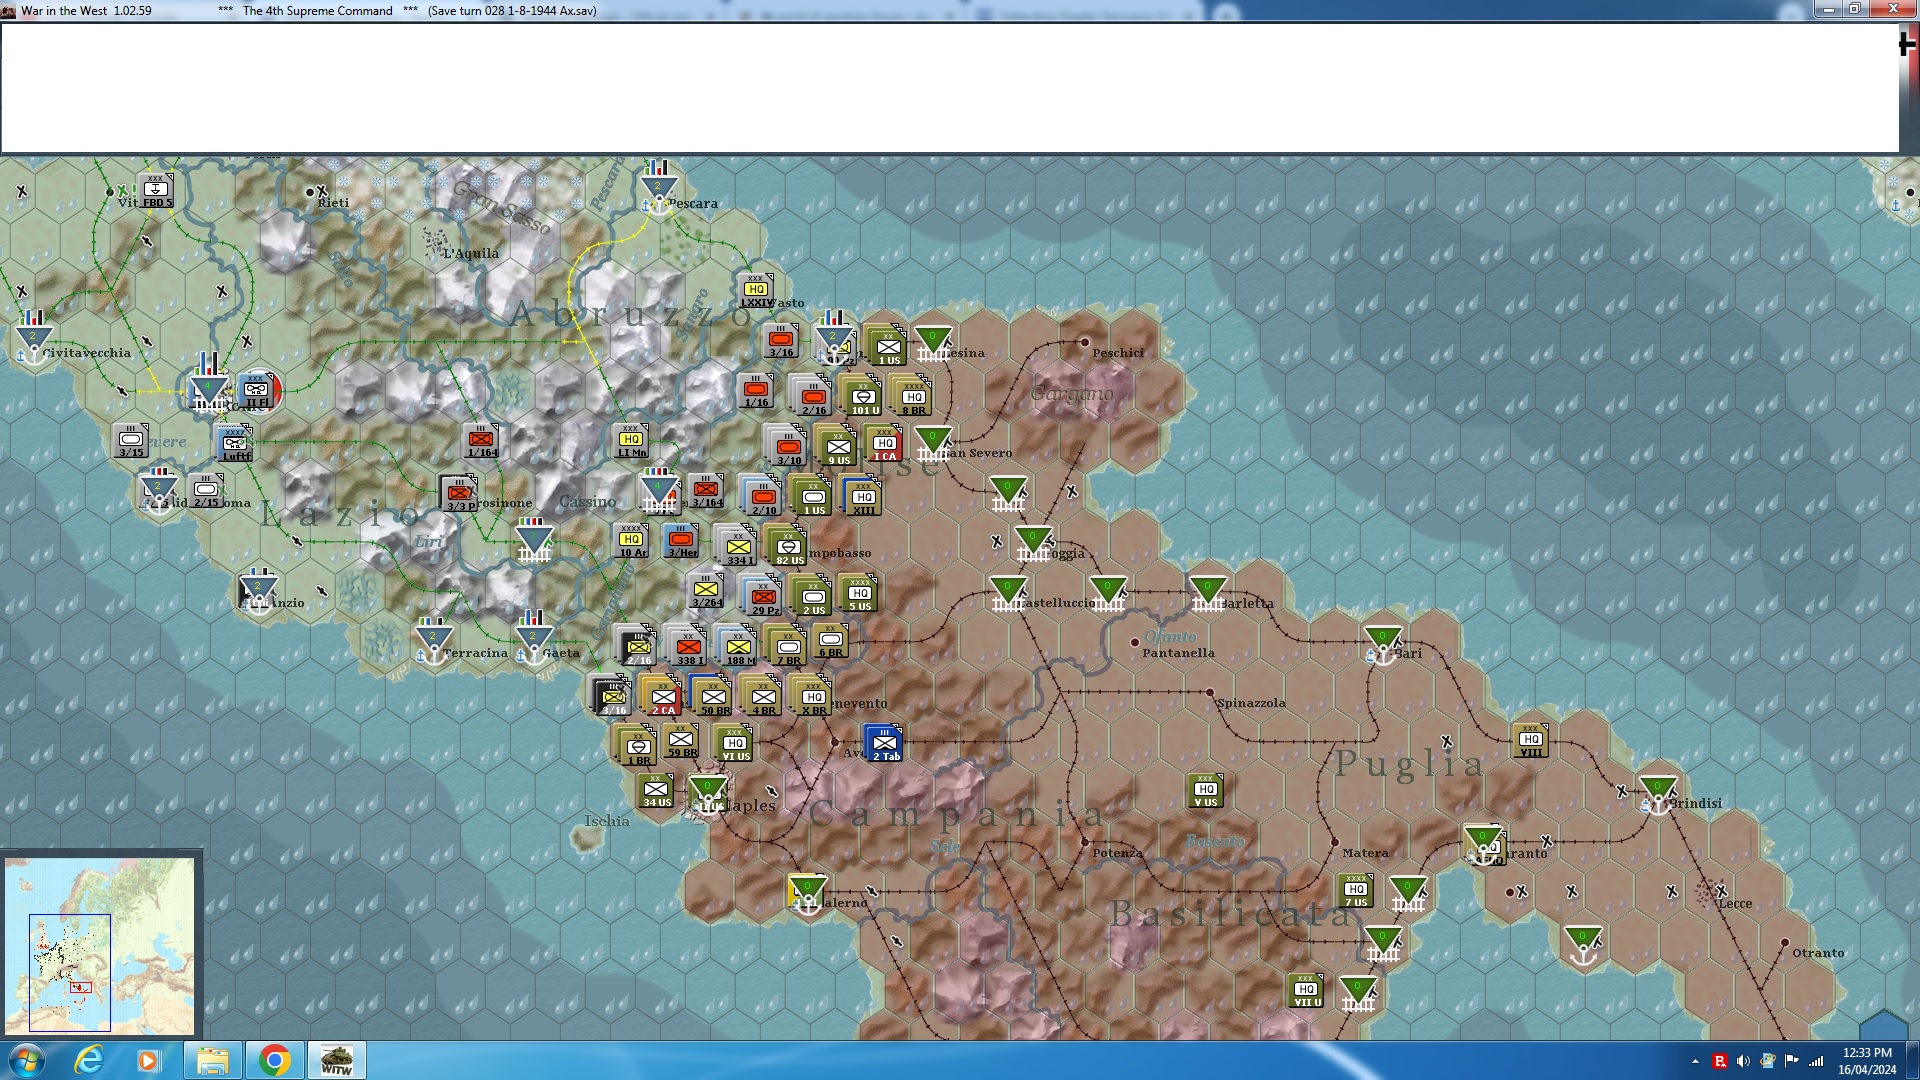Select the I CA corps HQ counter
Image resolution: width=1920 pixels, height=1080 pixels.
884,444
